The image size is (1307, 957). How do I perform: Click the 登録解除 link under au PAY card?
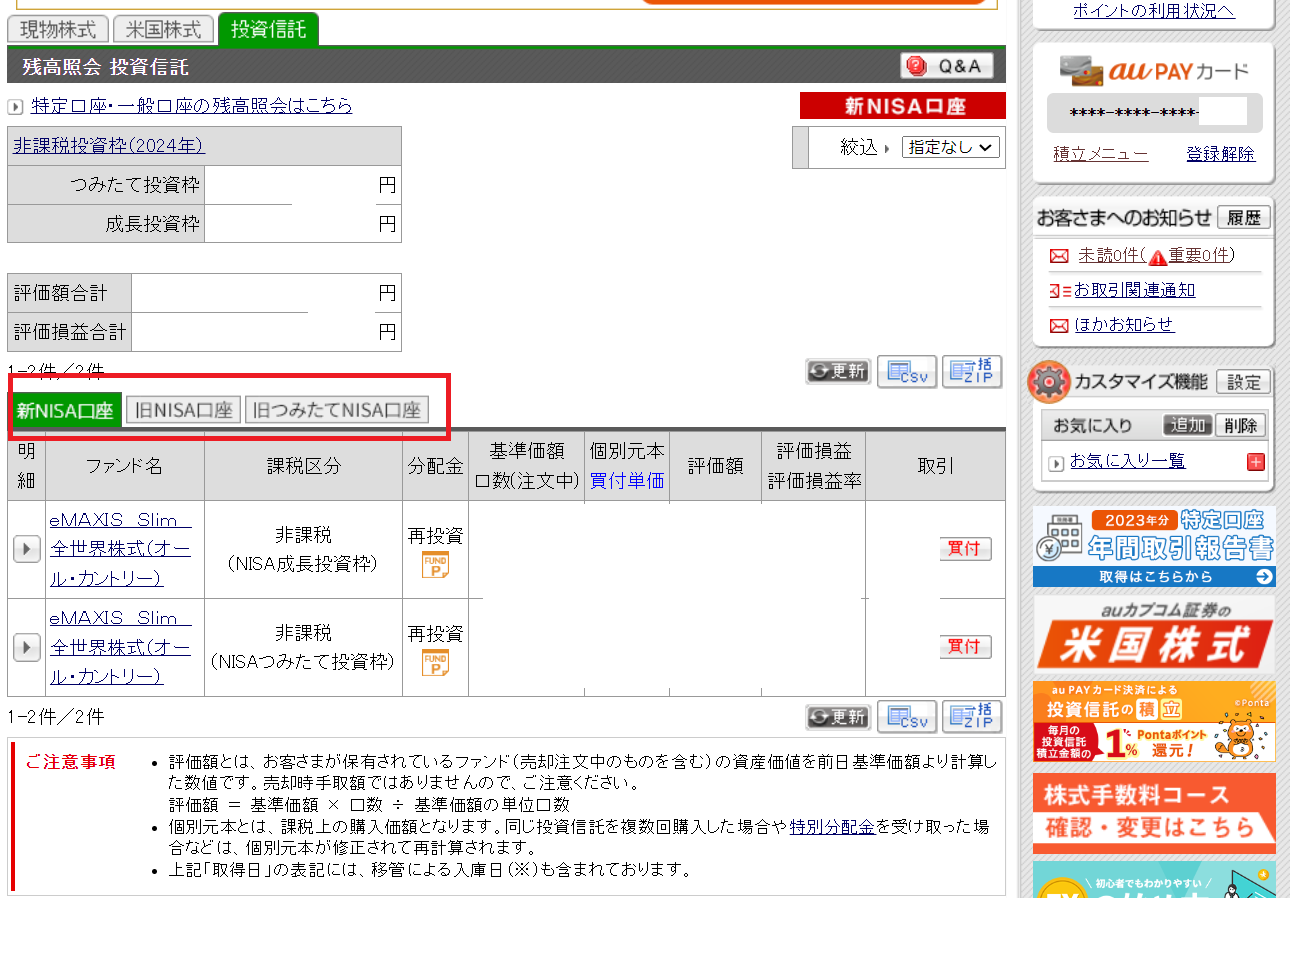1219,154
